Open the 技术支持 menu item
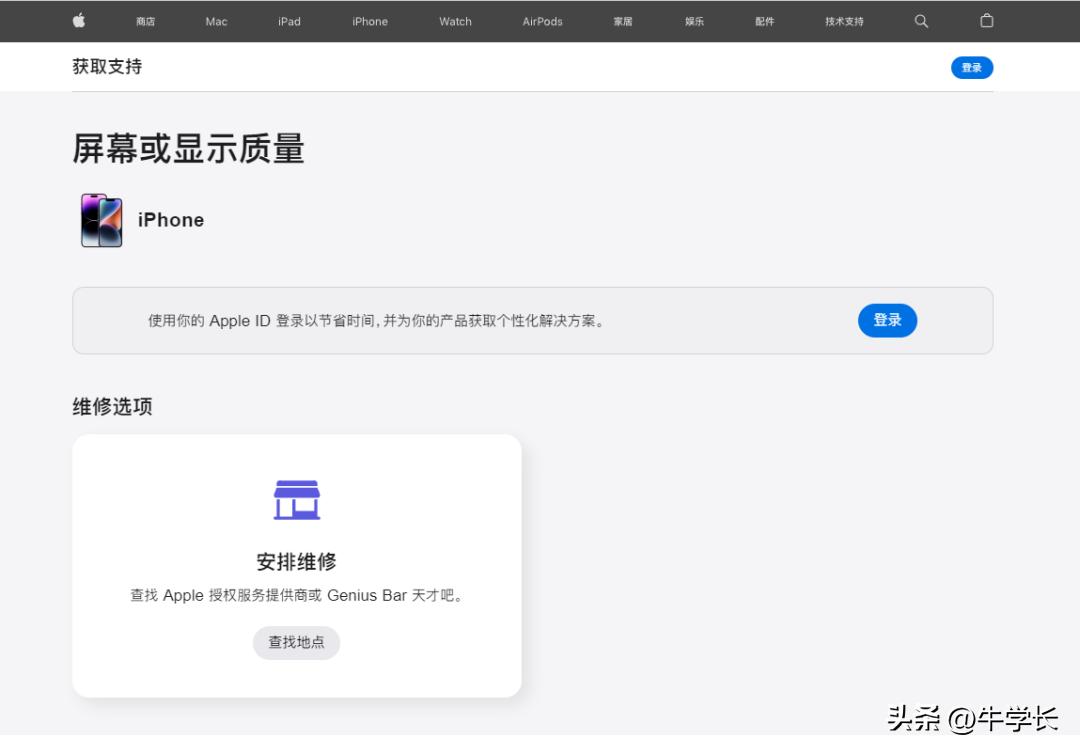Screen dimensions: 1080x754 coord(843,20)
